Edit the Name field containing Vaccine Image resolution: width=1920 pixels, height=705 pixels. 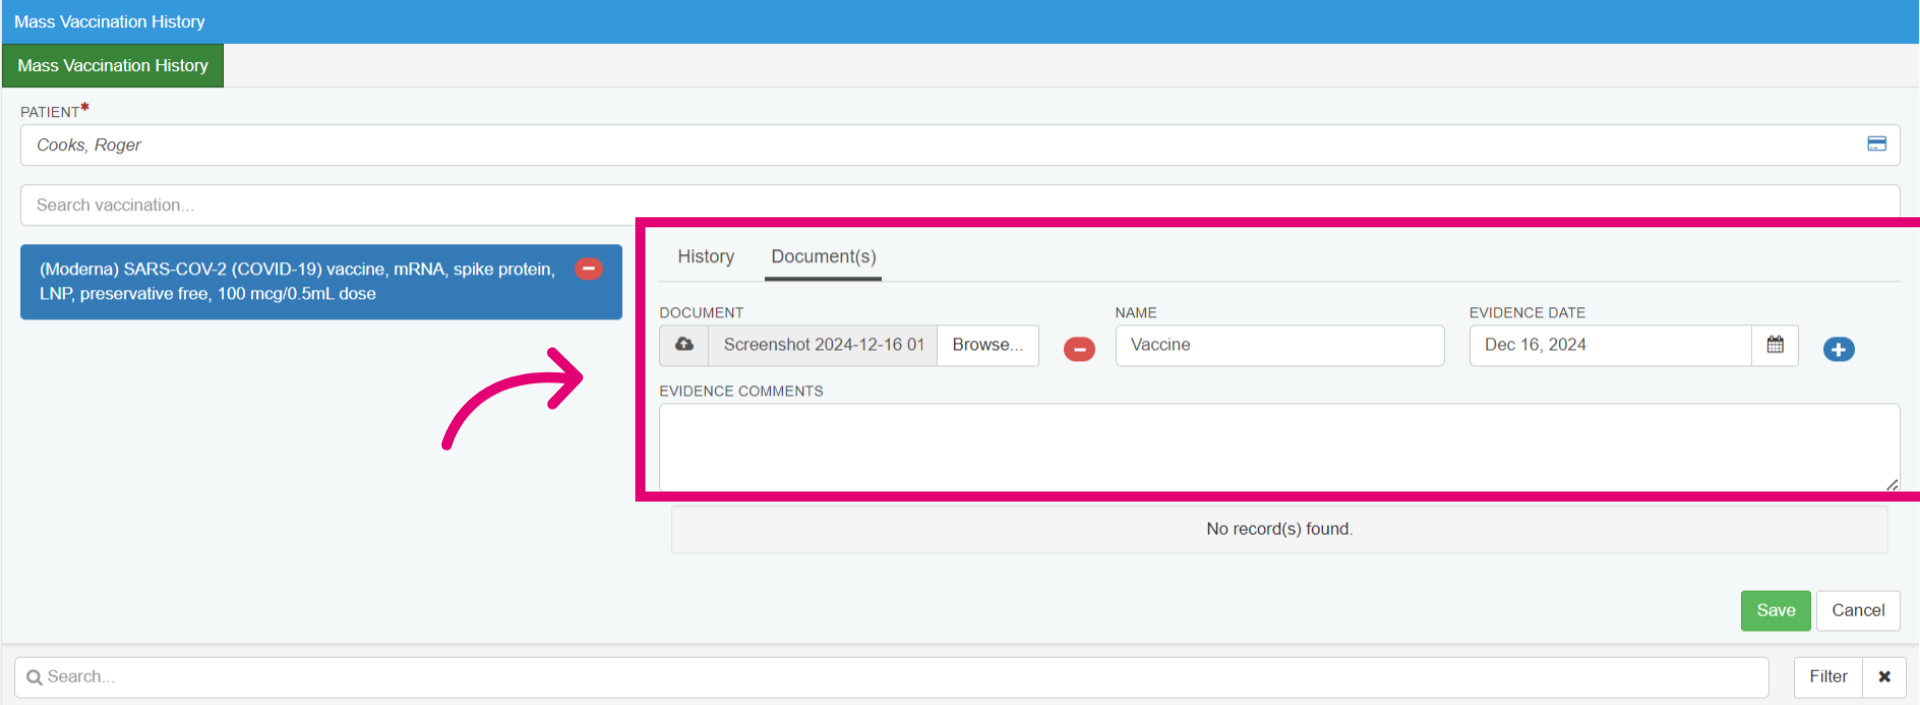coord(1280,345)
